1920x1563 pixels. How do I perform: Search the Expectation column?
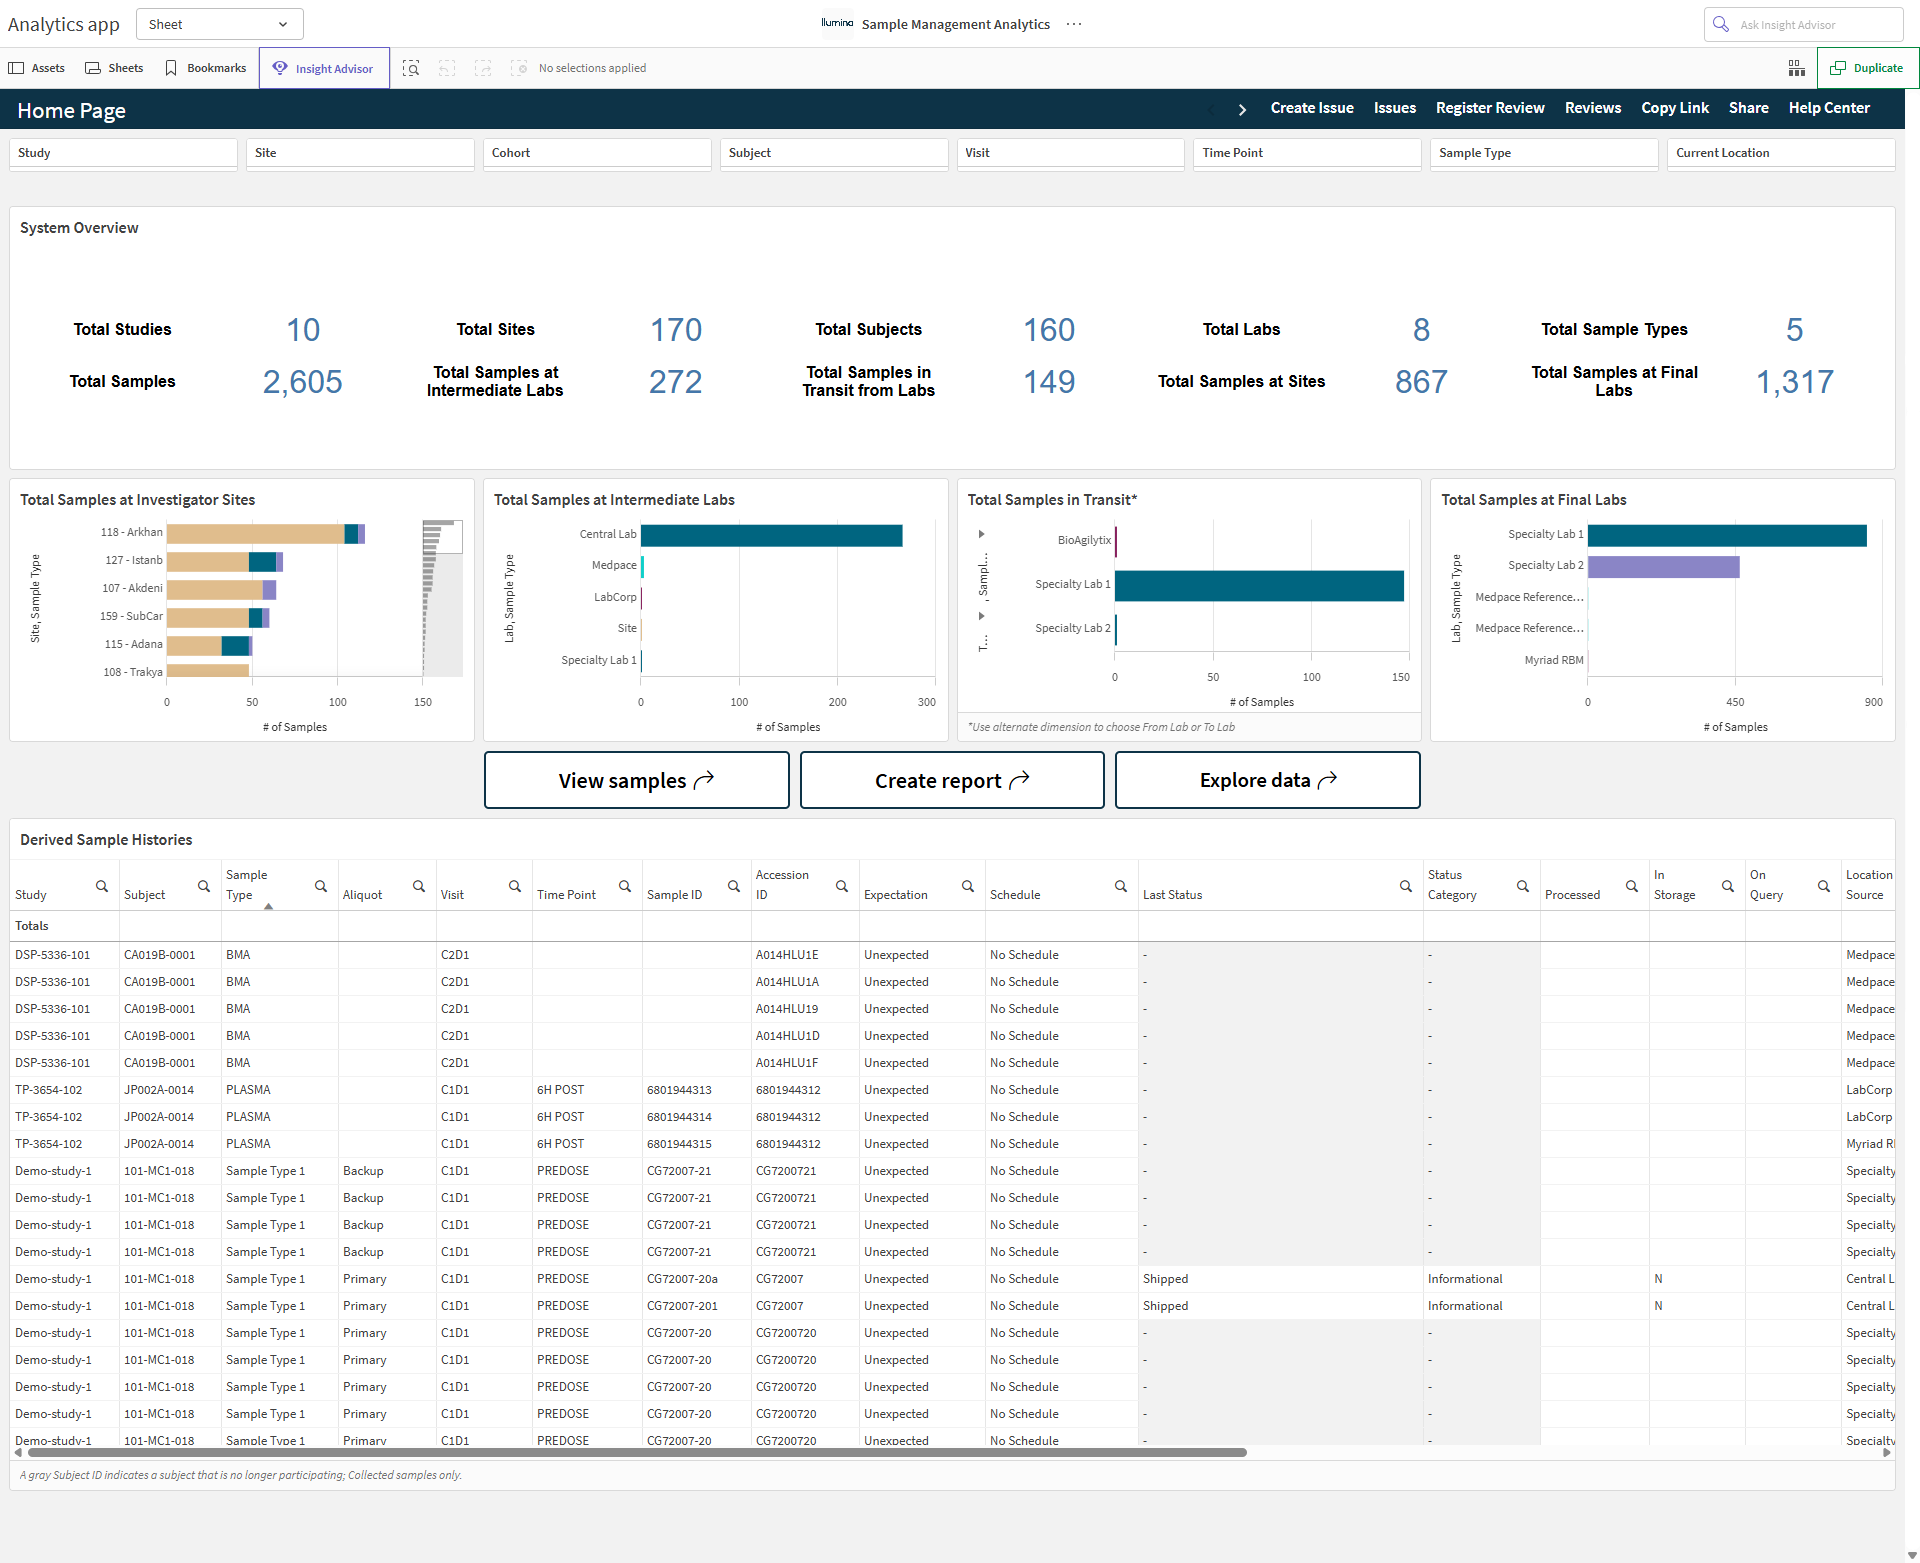[968, 886]
